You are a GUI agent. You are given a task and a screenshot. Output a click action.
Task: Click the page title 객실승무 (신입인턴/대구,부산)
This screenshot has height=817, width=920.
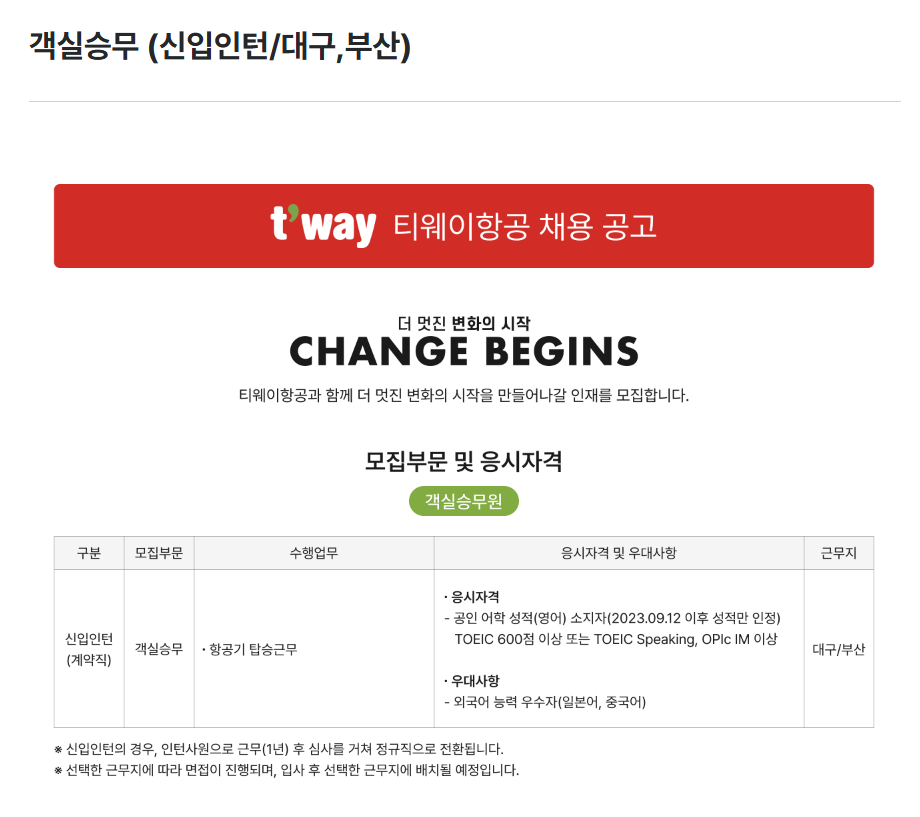(x=220, y=46)
